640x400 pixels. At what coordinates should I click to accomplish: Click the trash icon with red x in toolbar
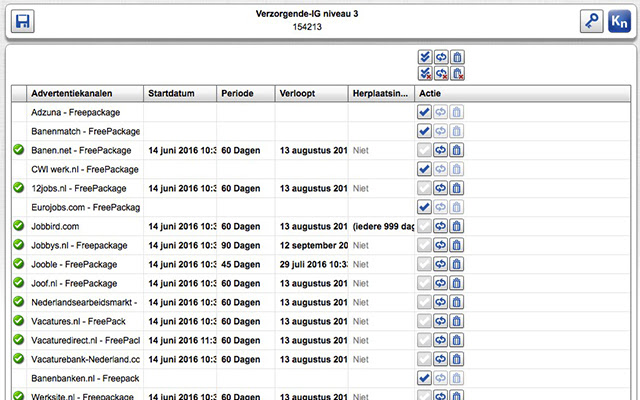pos(457,73)
